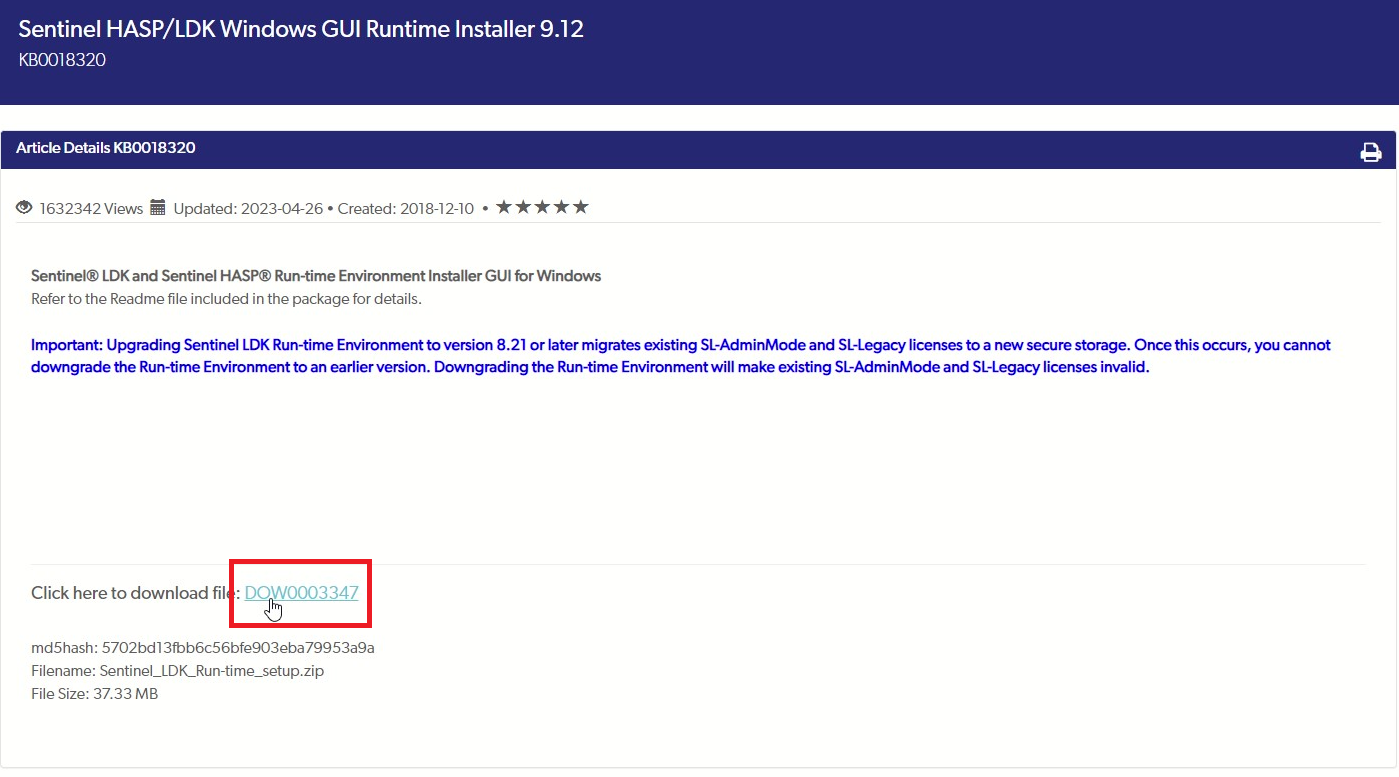Click the blue 'Important: Upgrading Sentinel LDK' notice
Viewport: 1399px width, 777px height.
point(681,356)
